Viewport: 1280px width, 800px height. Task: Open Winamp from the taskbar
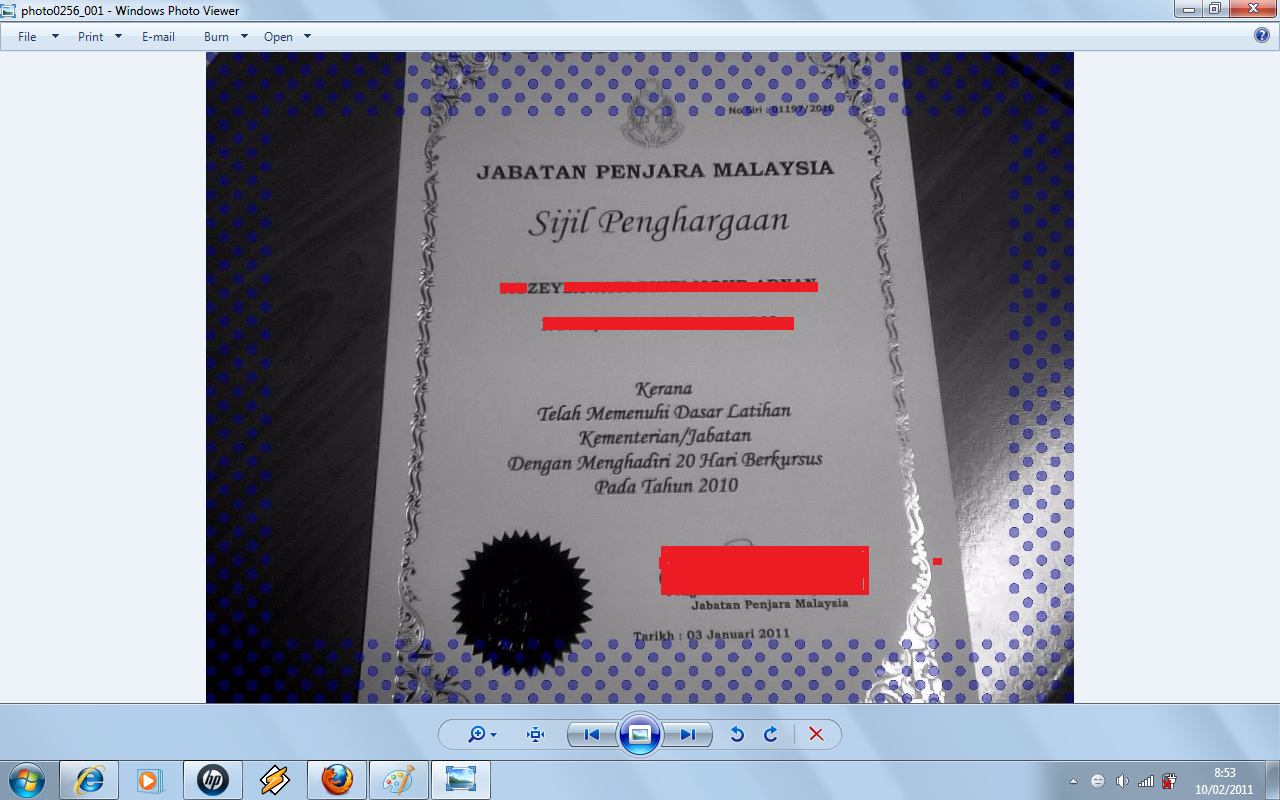pyautogui.click(x=274, y=780)
